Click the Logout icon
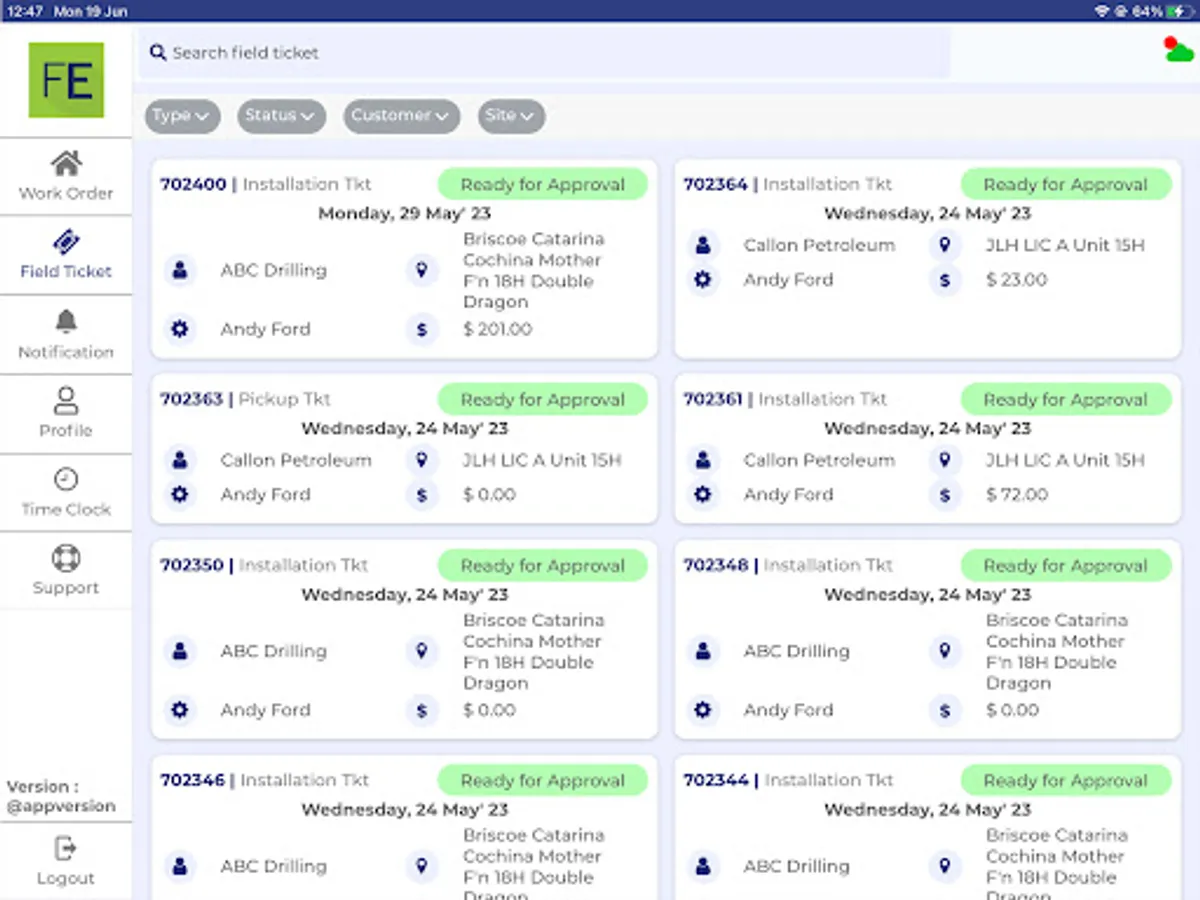Screen dimensions: 1200x900 (66, 848)
